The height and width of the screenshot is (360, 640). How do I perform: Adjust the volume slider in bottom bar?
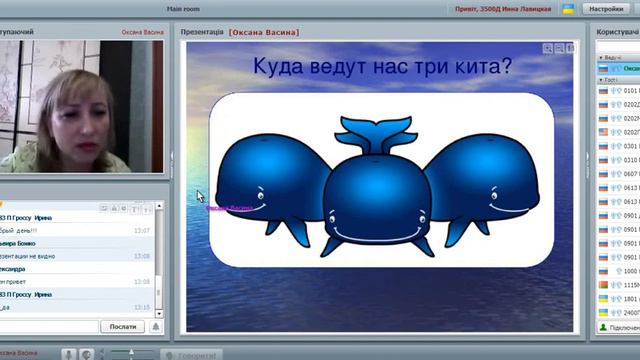pos(131,352)
